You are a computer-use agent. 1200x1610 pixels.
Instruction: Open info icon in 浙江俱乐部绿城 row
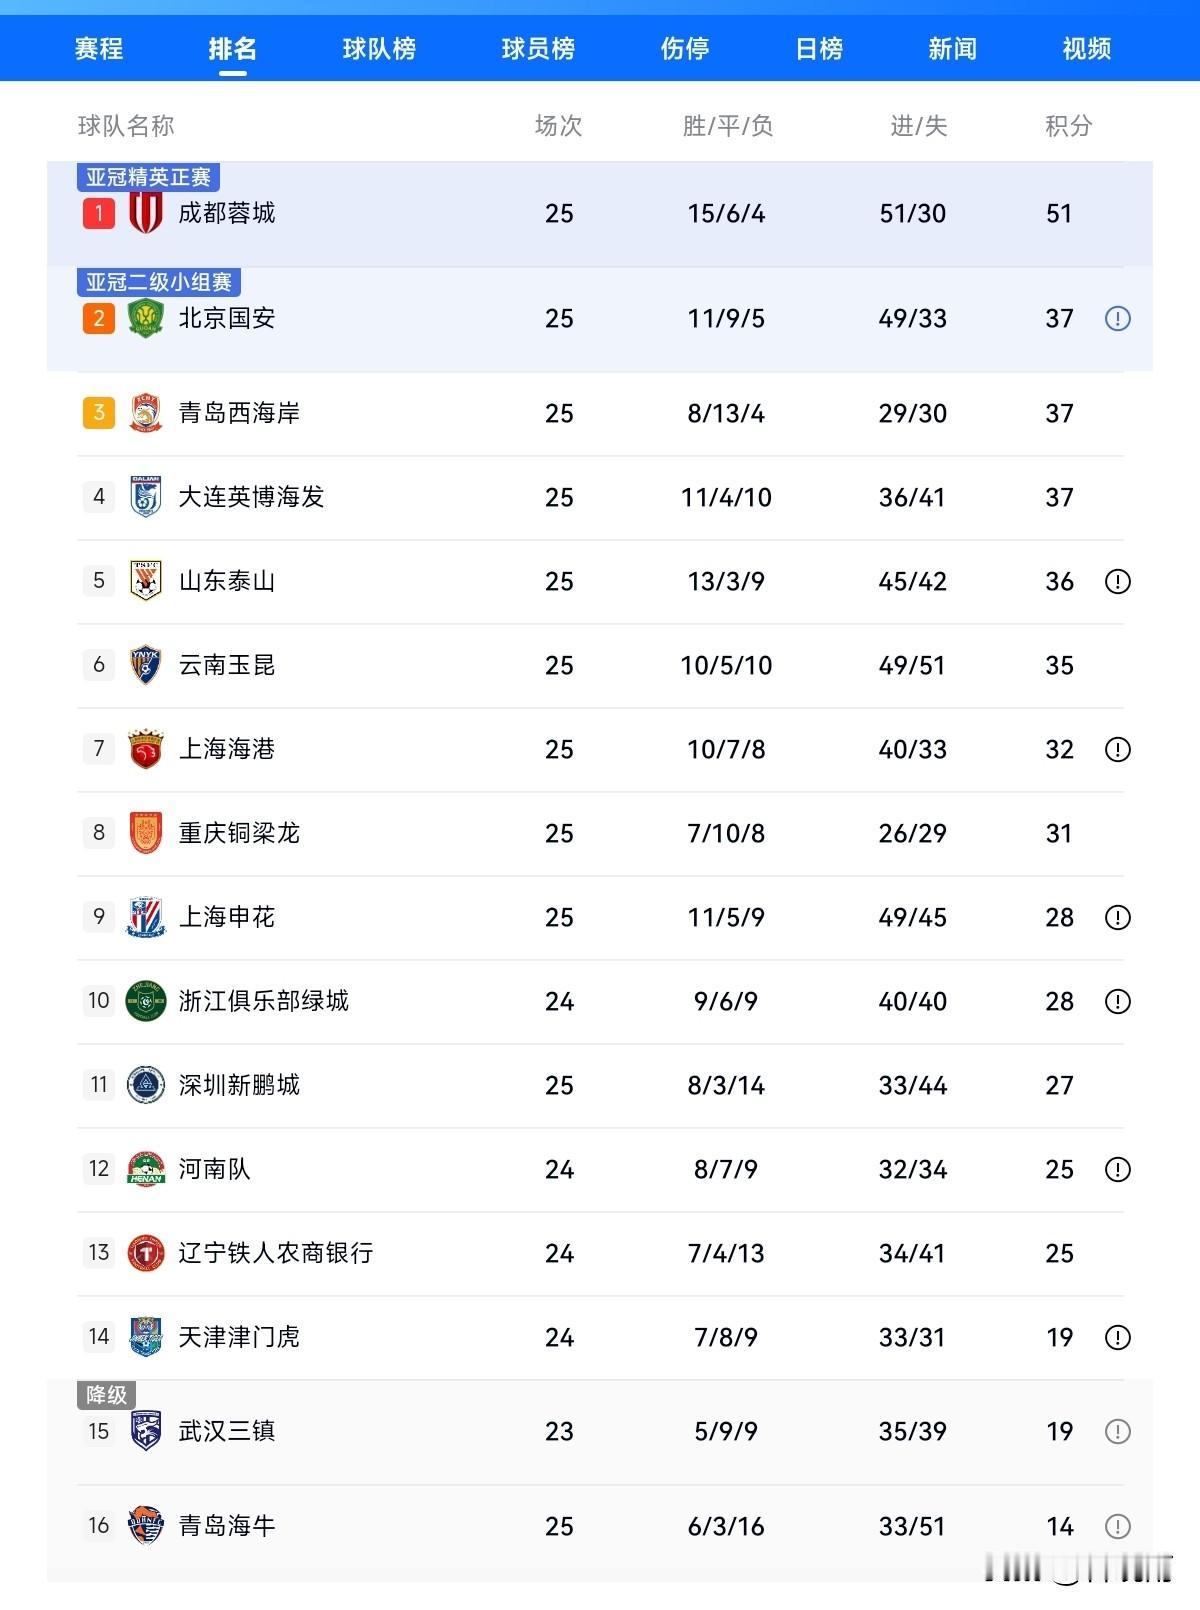[1117, 1001]
